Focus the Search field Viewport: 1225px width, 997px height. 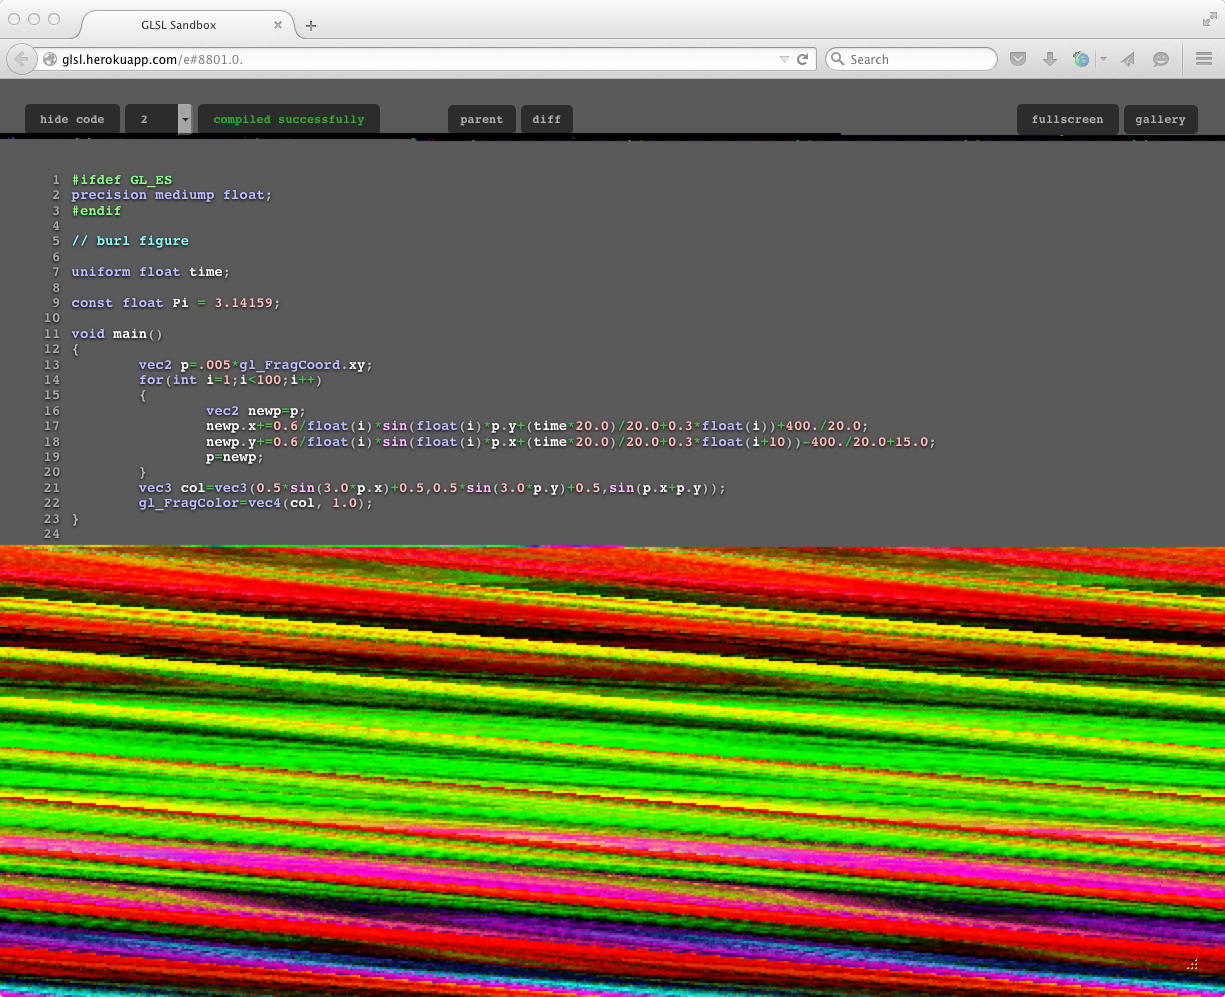[x=911, y=60]
